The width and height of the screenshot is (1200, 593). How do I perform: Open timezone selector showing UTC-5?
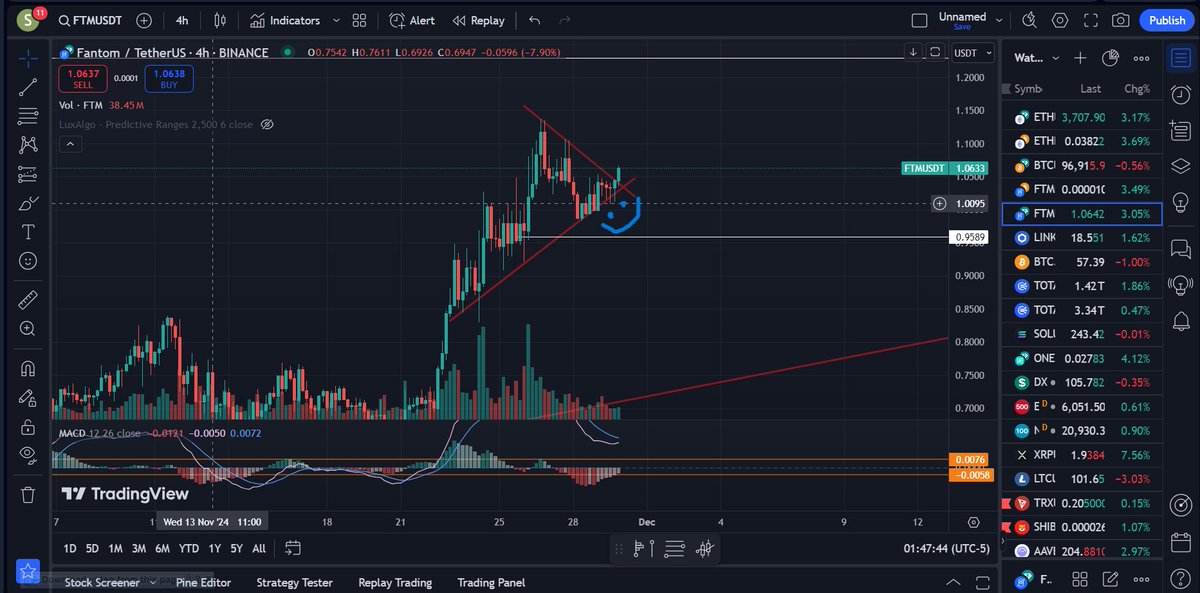[x=946, y=548]
